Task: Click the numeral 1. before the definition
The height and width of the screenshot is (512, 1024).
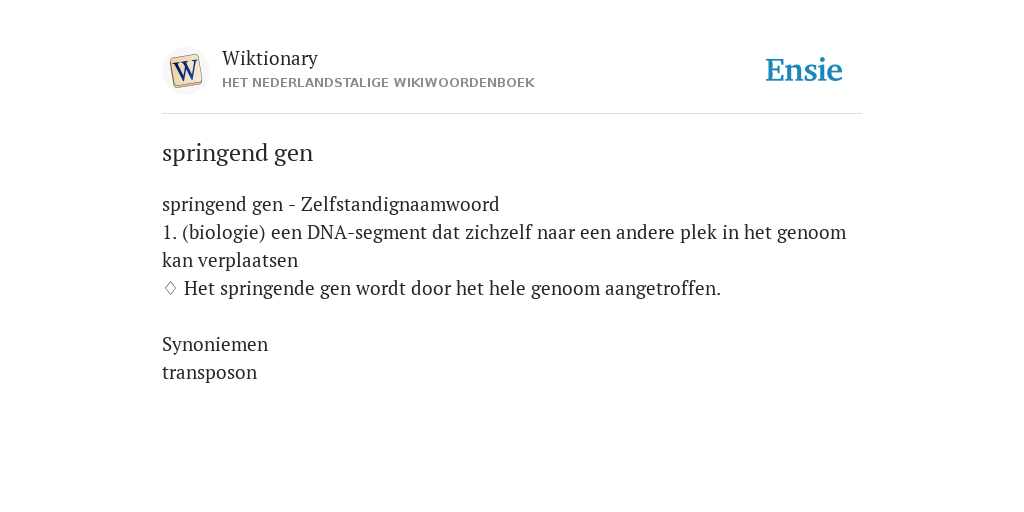Action: [169, 232]
